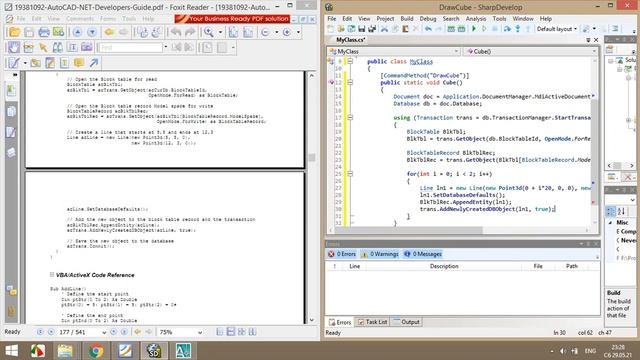This screenshot has width=640, height=360.
Task: Open the File Explorer taskbar icon
Action: point(65,351)
